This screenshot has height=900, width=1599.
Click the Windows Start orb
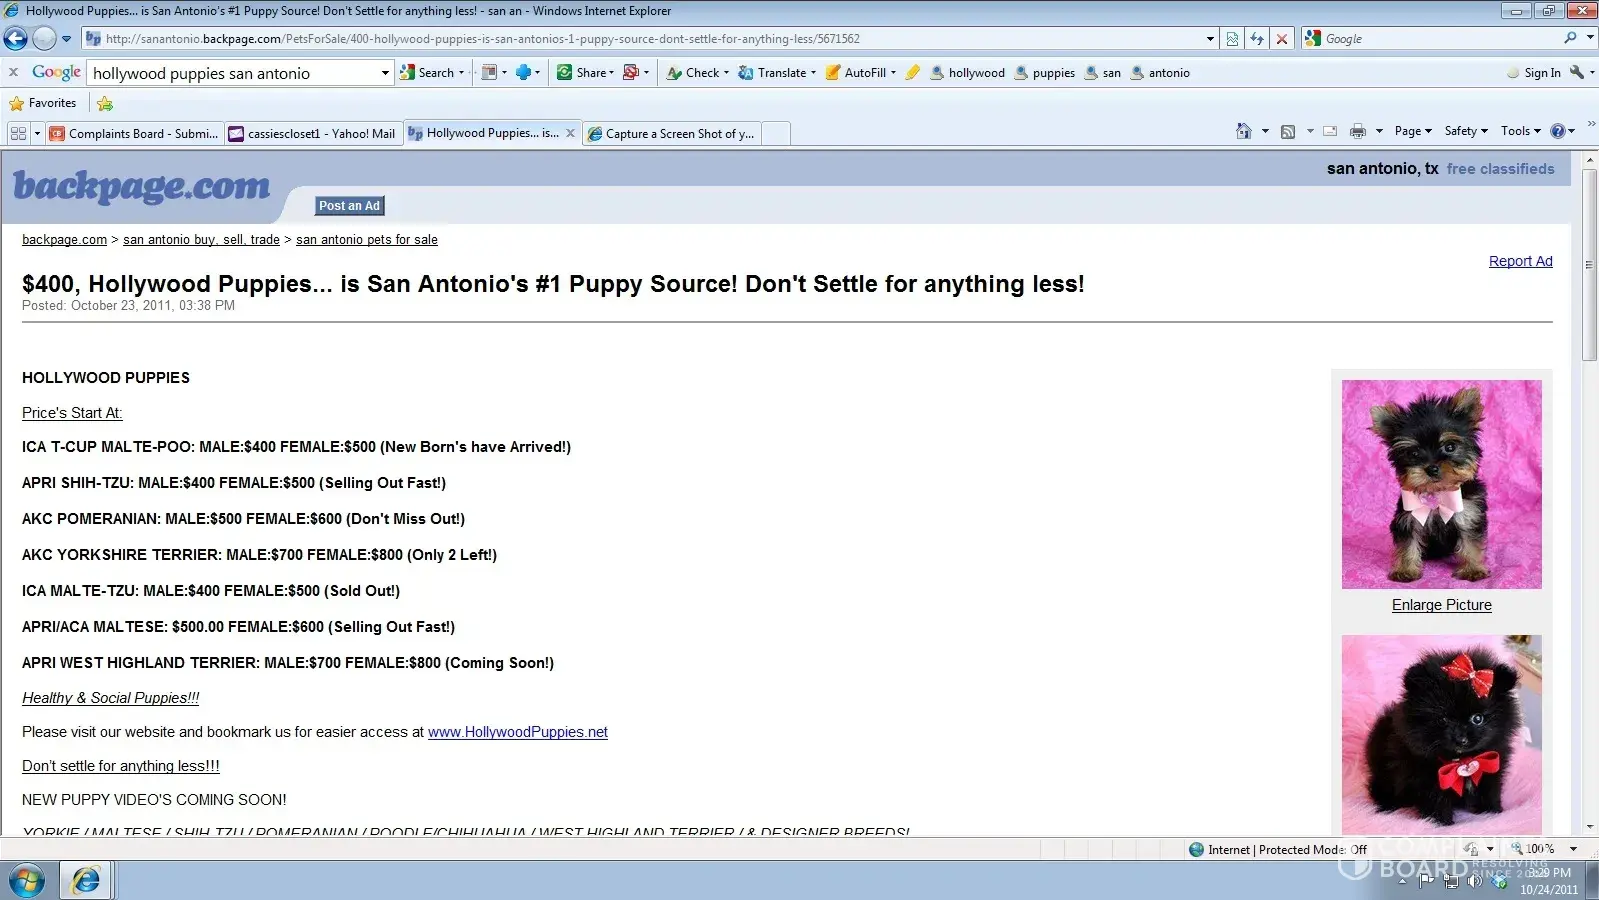[27, 881]
